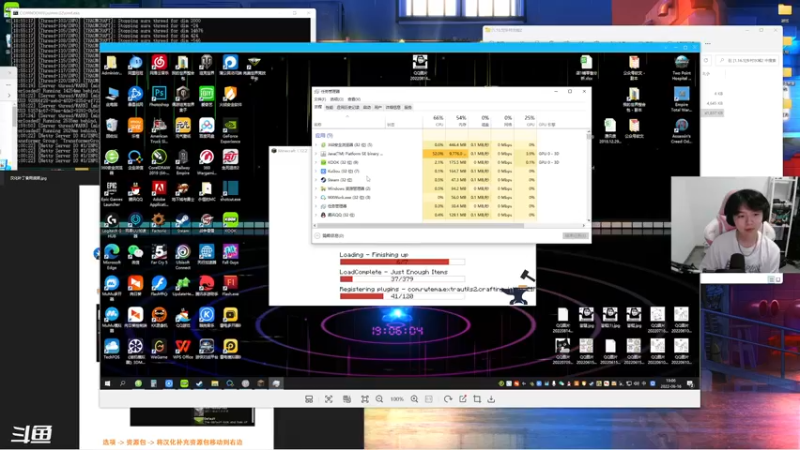Viewport: 800px width, 450px height.
Task: Expand WXWork.exe process row
Action: 316,197
